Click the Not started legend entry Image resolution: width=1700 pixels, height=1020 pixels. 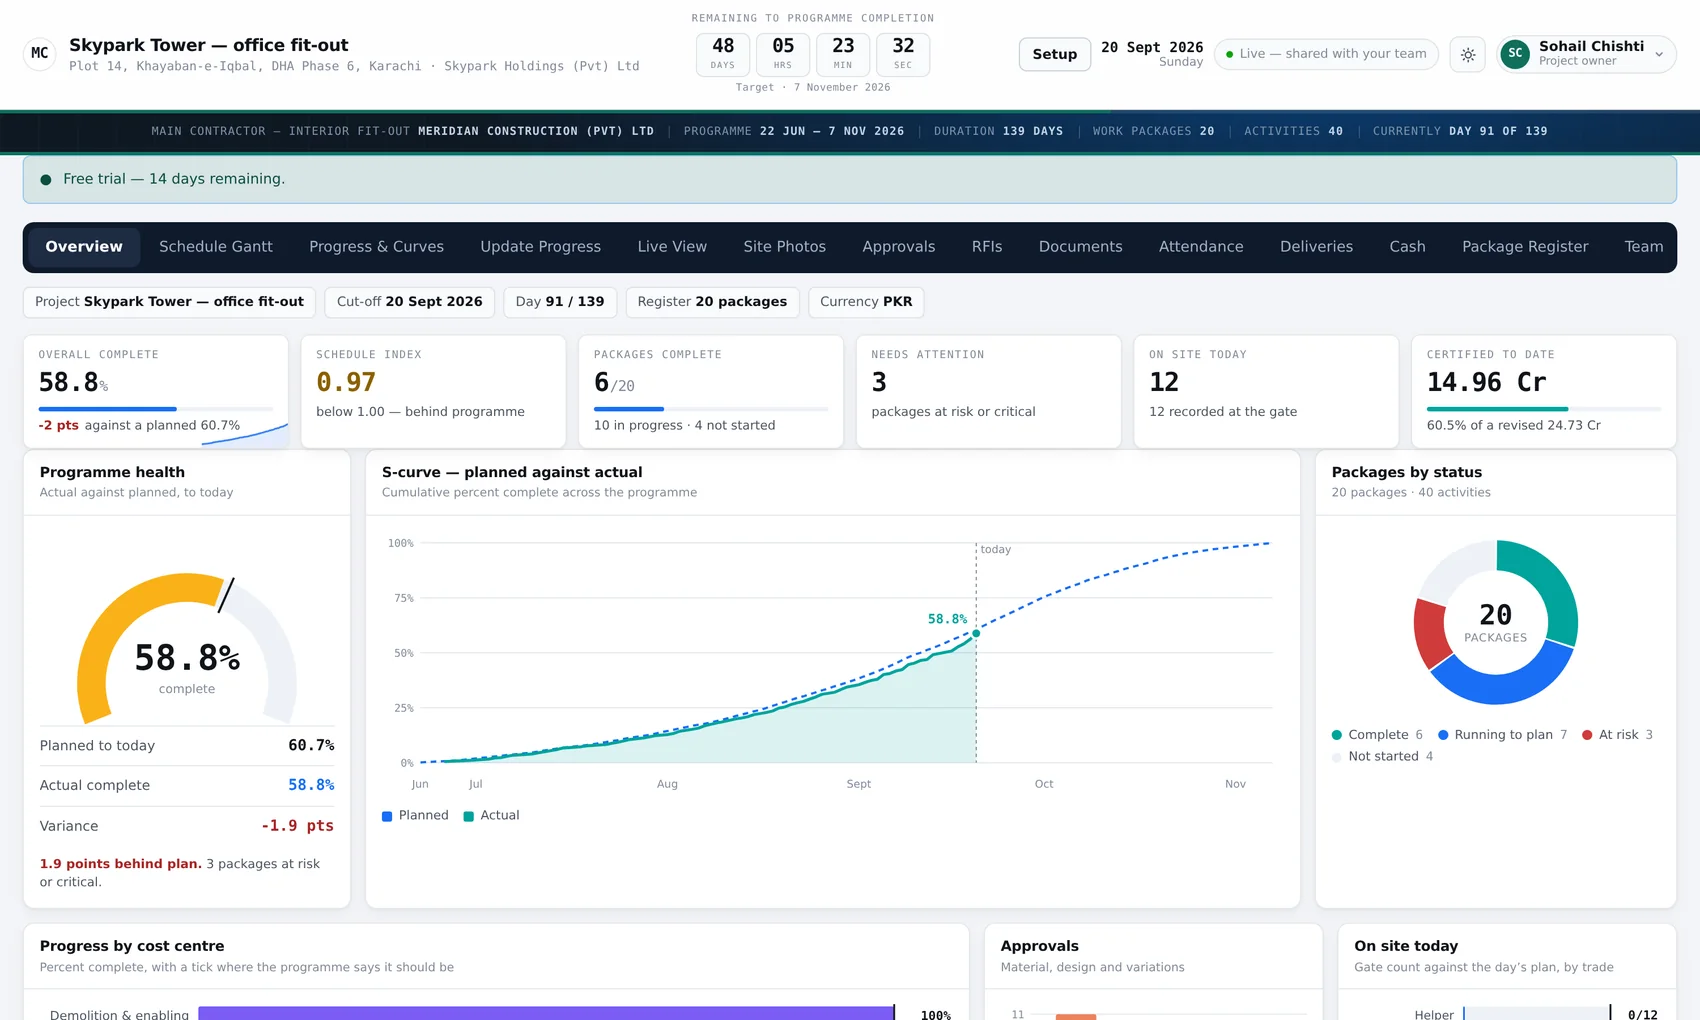(x=1382, y=757)
